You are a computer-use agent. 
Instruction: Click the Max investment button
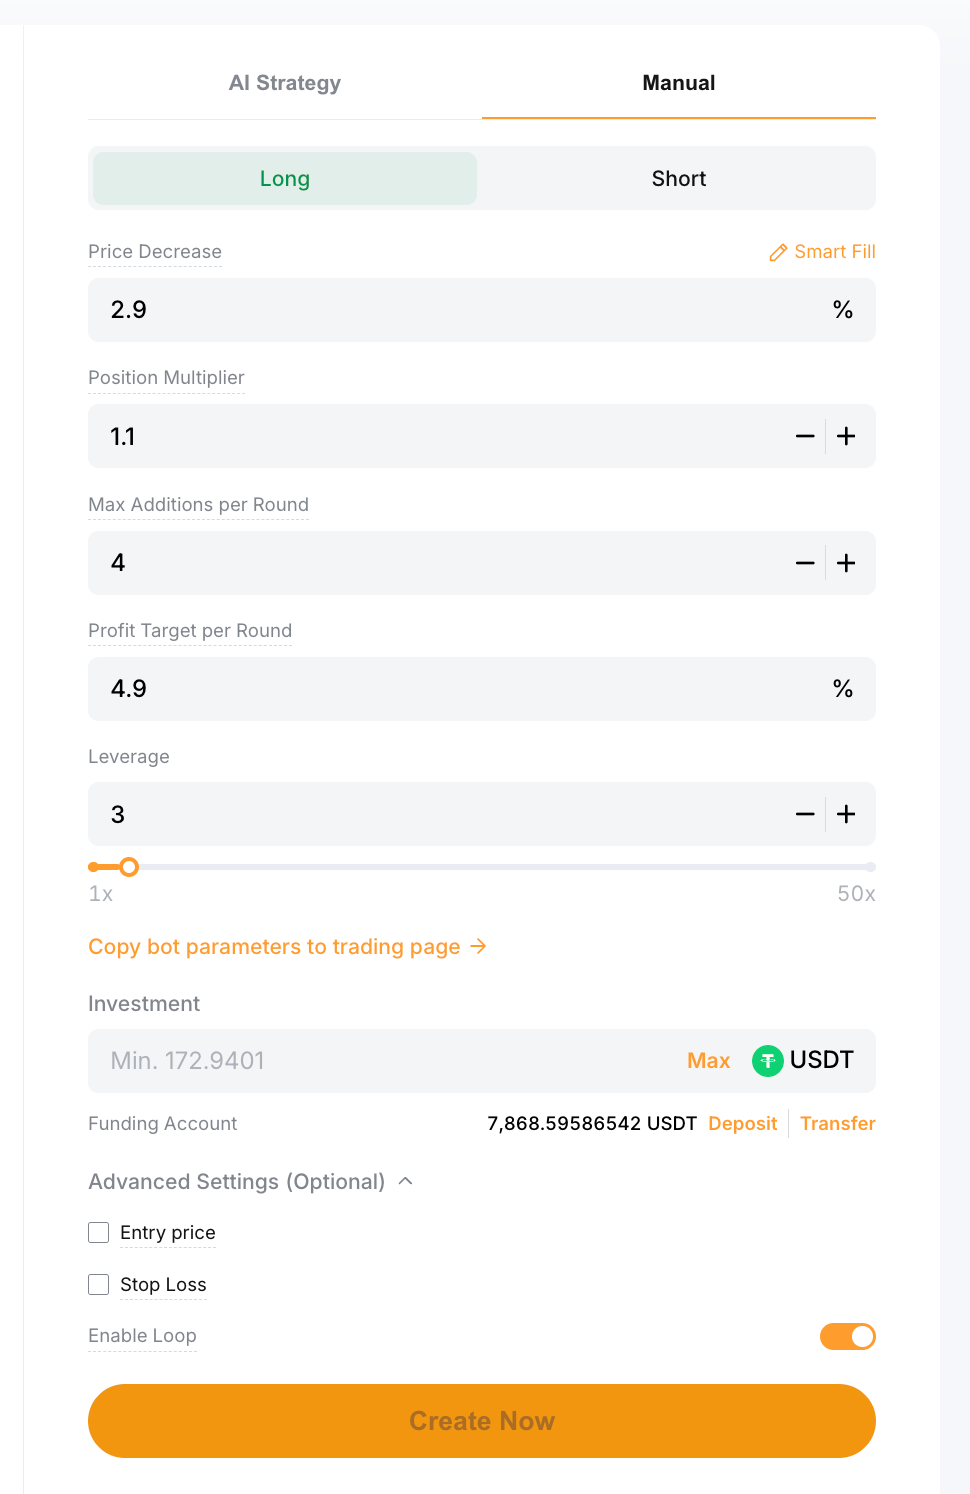point(709,1061)
